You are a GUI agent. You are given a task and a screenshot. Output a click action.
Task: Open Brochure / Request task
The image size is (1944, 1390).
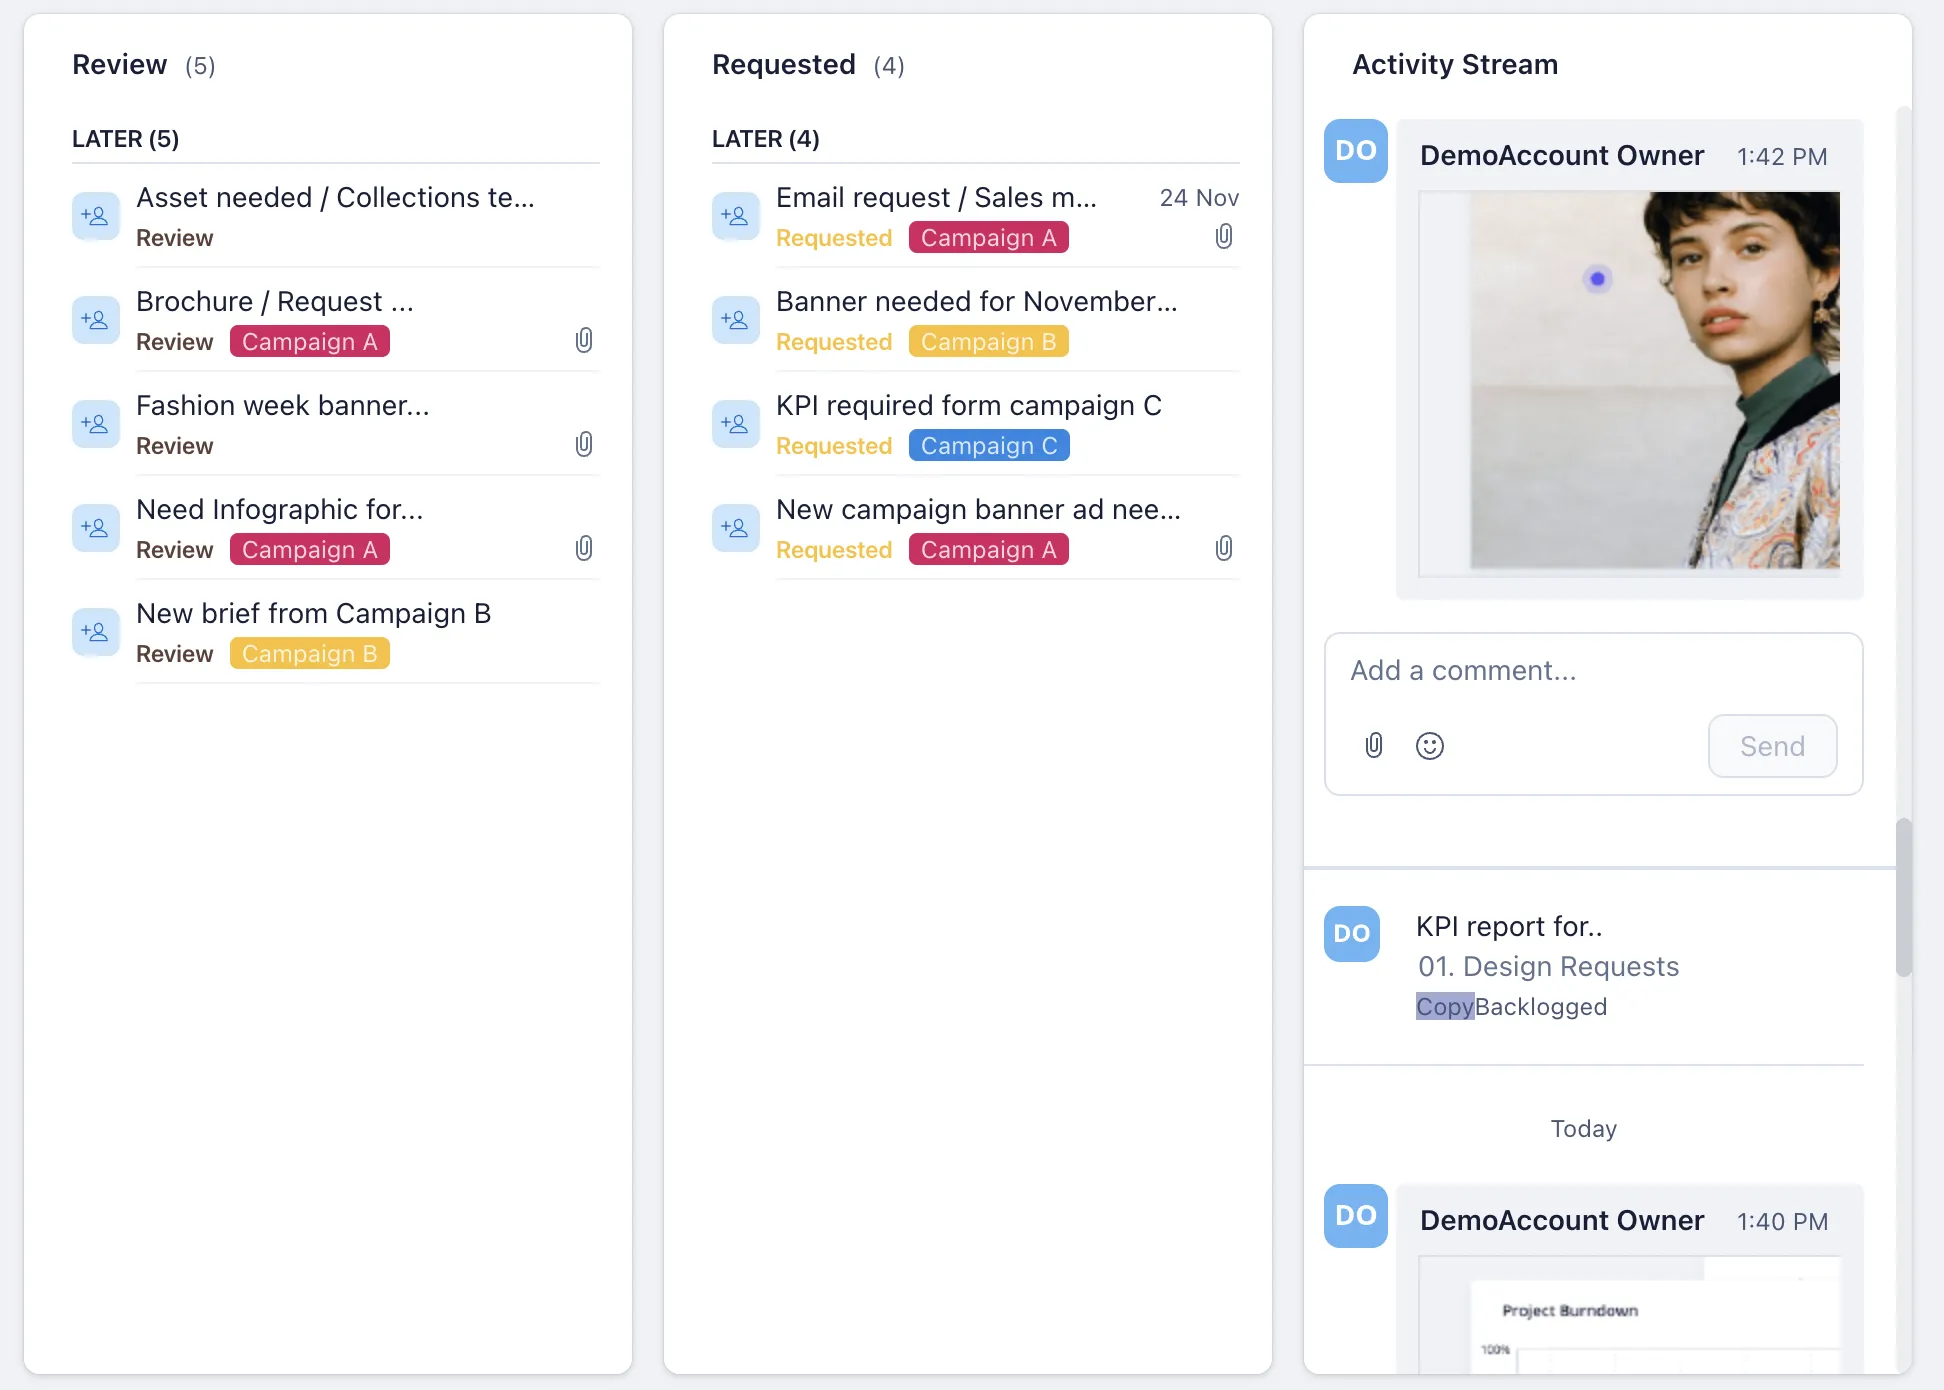275,302
